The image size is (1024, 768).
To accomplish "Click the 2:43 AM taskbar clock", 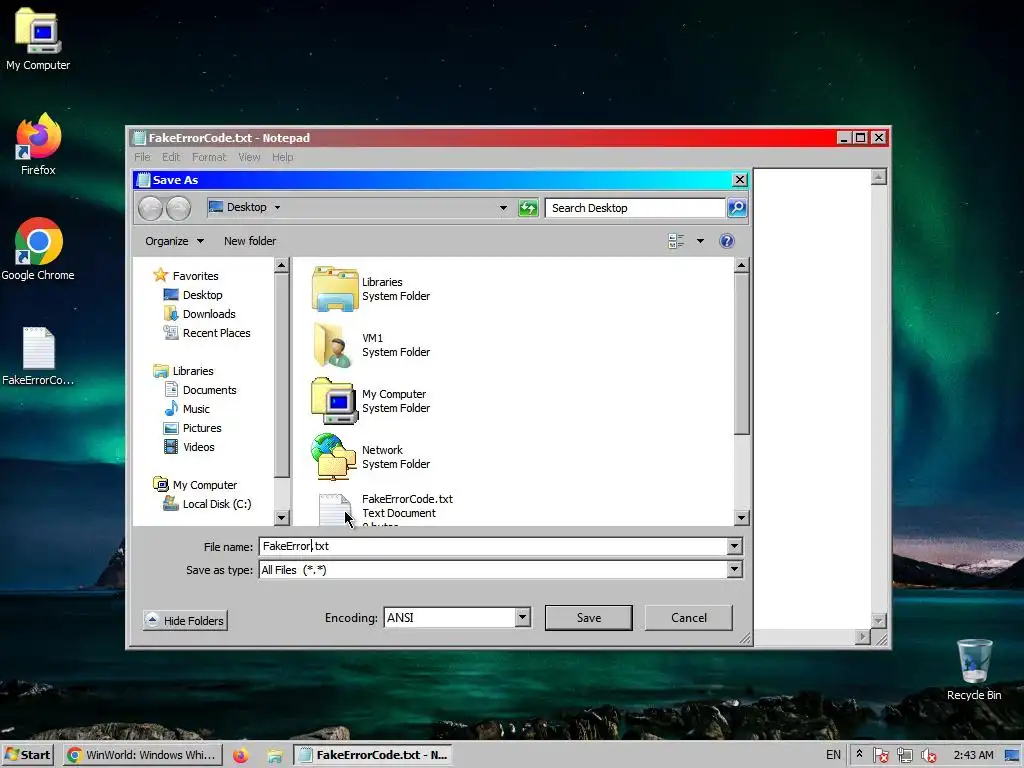I will [x=973, y=755].
